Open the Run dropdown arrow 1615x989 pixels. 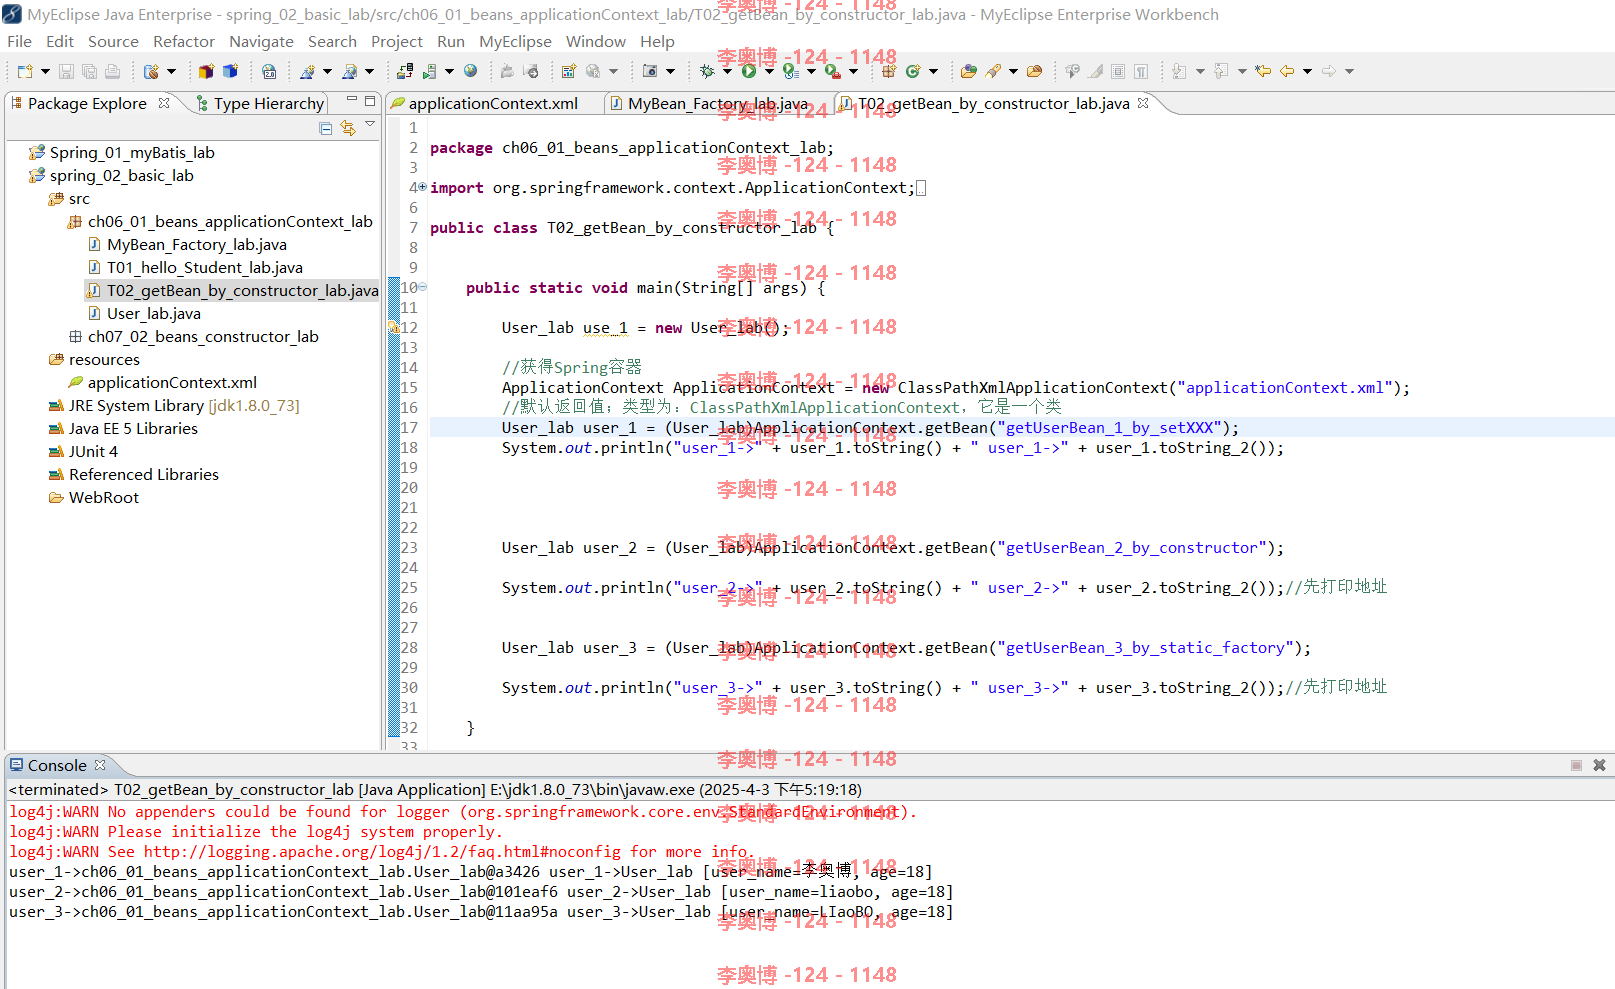coord(769,71)
